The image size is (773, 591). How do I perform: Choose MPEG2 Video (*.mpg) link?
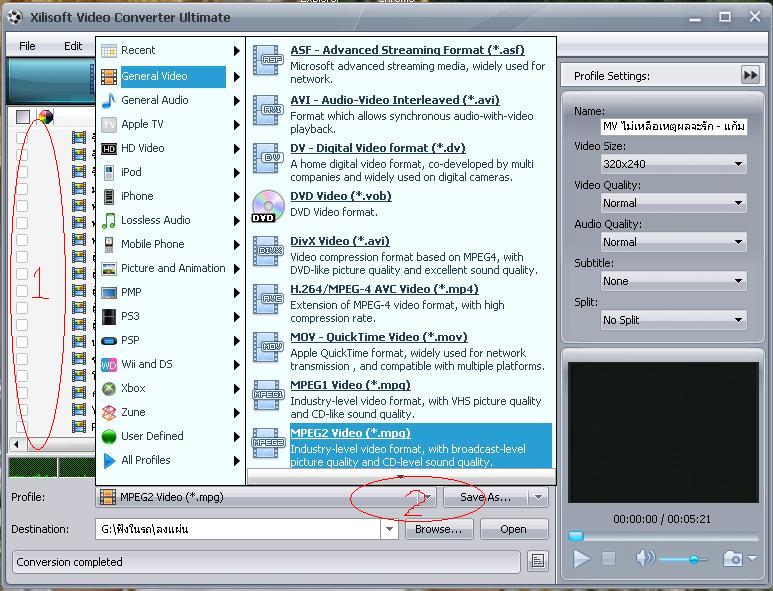click(350, 433)
